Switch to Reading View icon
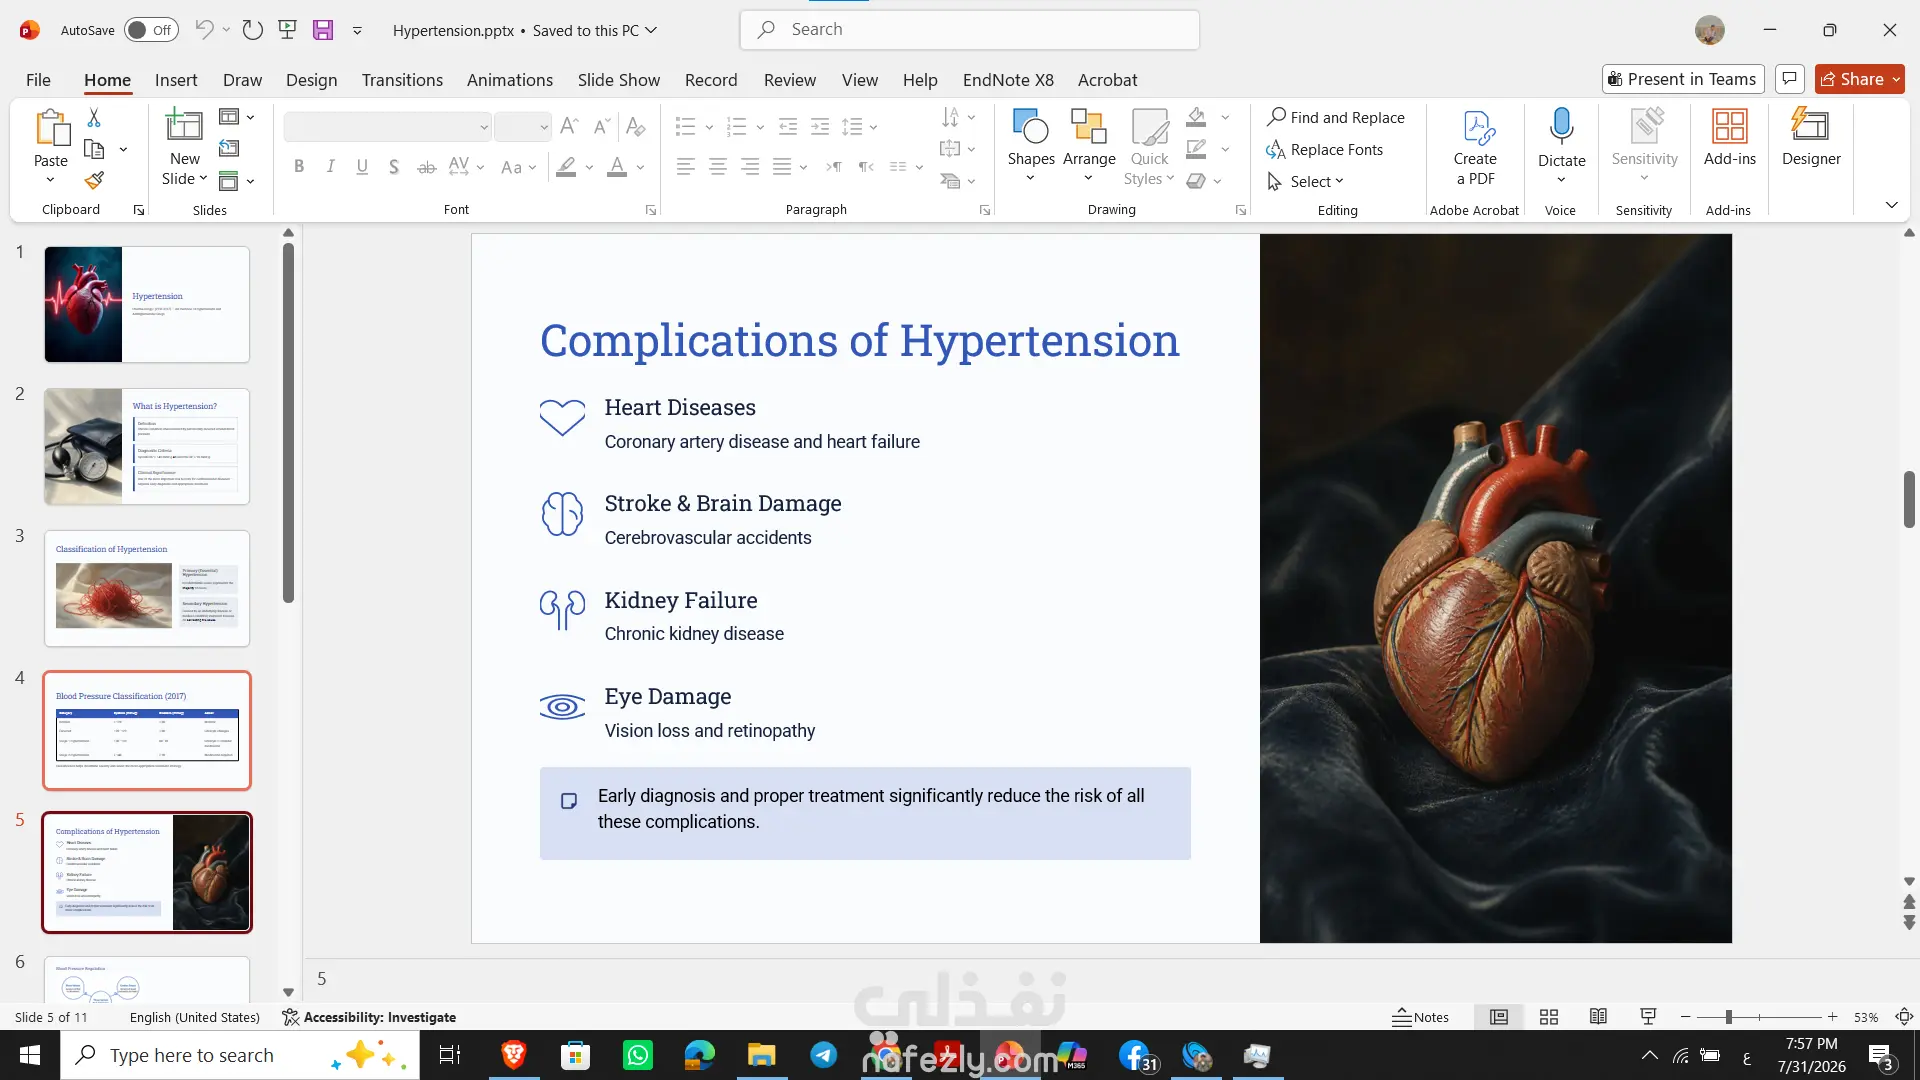1920x1080 pixels. pyautogui.click(x=1599, y=1017)
